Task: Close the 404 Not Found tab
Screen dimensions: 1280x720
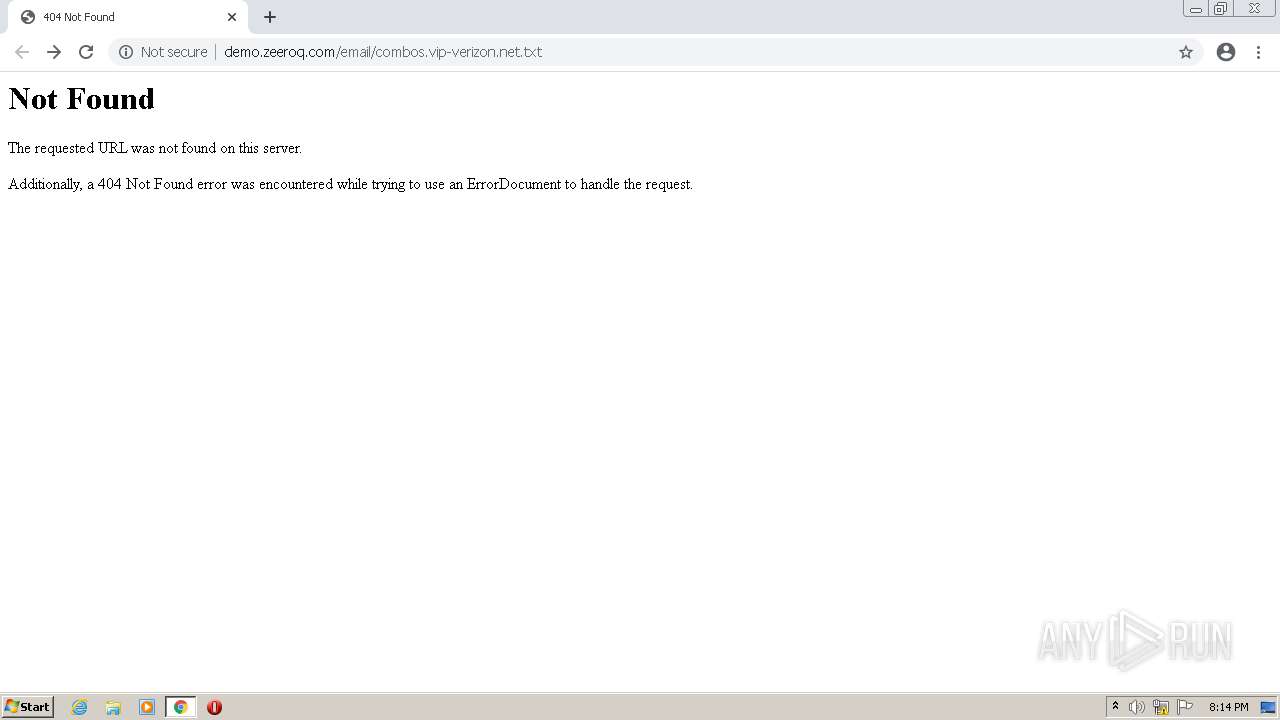Action: pyautogui.click(x=232, y=17)
